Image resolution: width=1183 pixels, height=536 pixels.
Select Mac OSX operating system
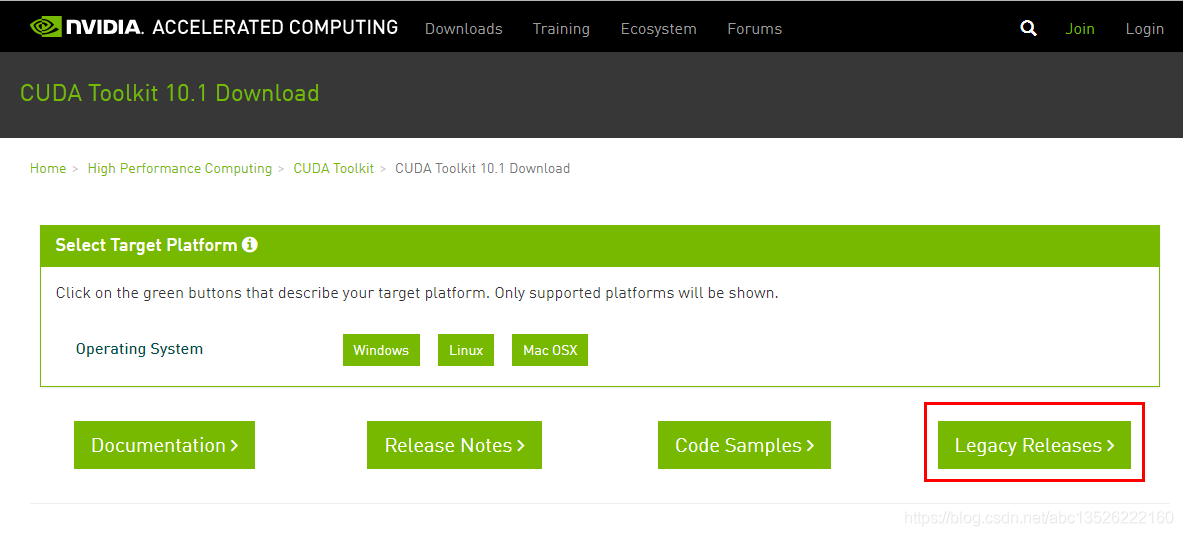(549, 350)
